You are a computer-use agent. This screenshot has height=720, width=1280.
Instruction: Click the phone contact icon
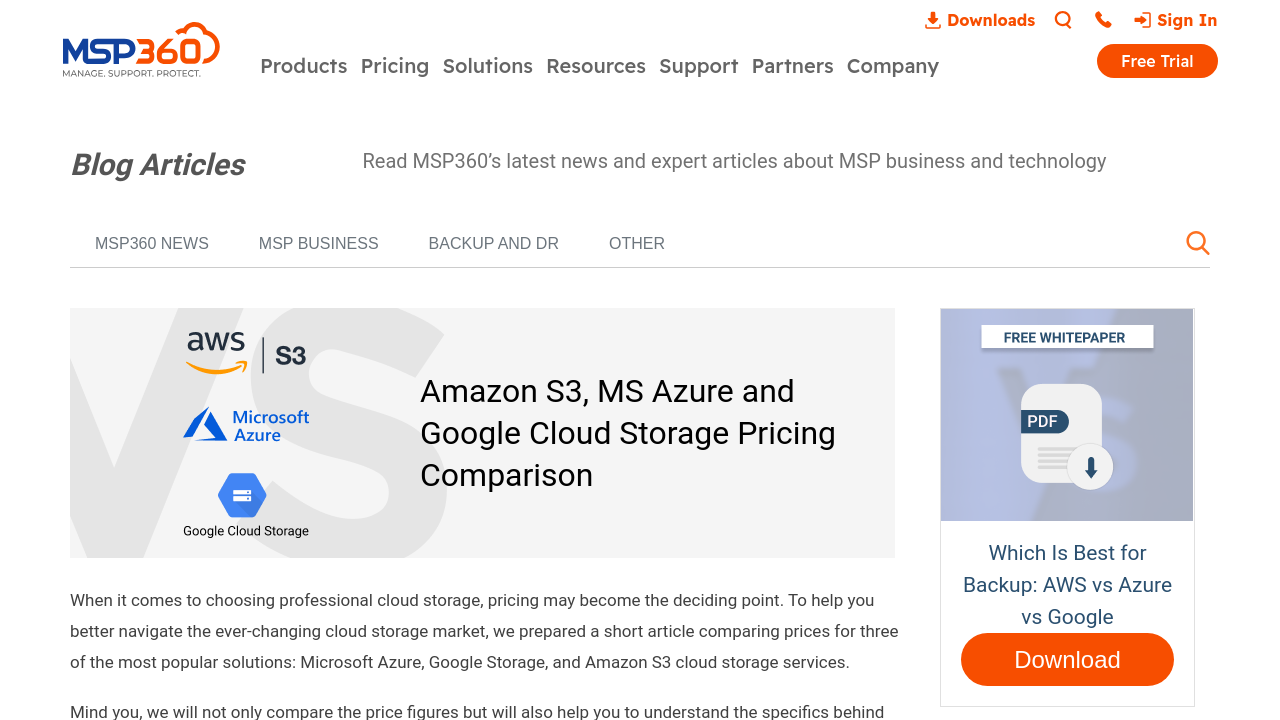pos(1103,20)
